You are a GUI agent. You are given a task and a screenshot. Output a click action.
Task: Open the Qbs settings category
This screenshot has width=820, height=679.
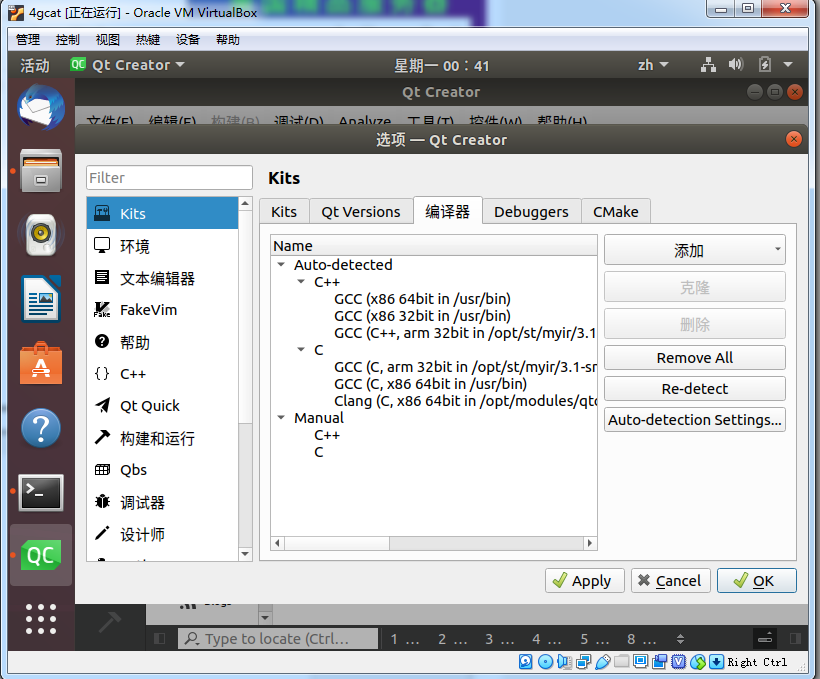tap(162, 470)
